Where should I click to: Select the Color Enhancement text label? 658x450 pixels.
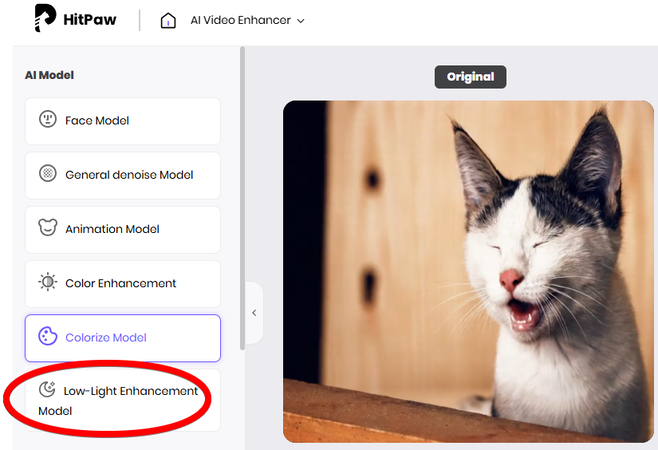point(121,283)
